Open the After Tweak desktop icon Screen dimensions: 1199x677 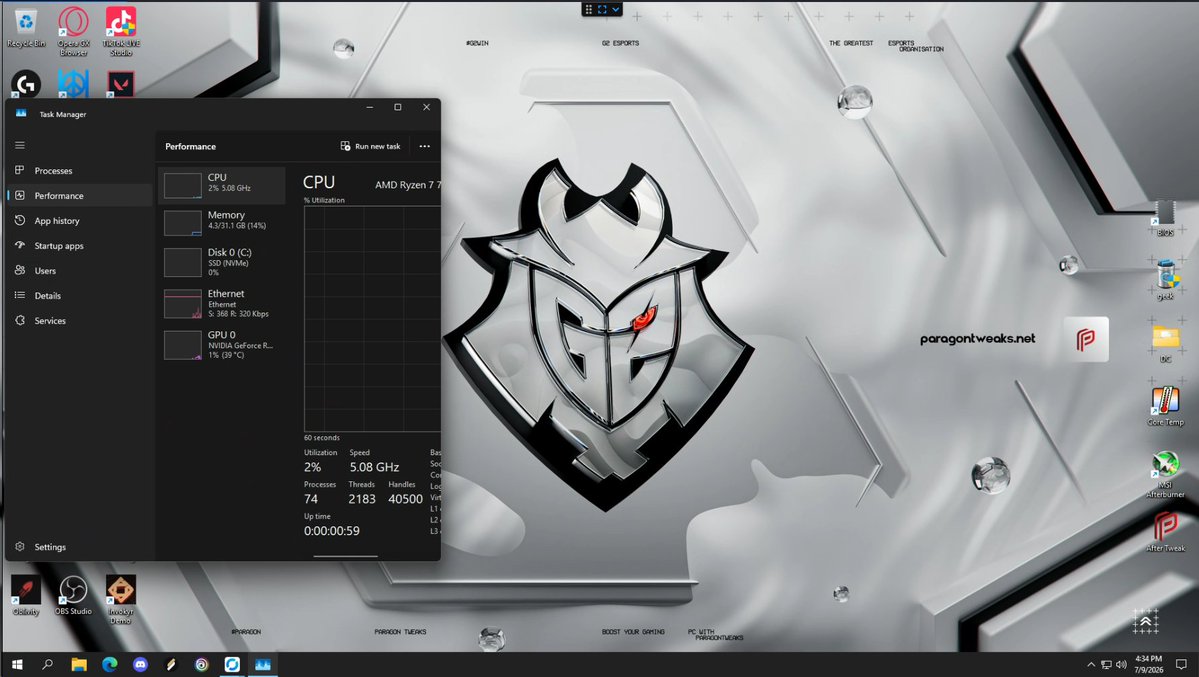(1165, 532)
